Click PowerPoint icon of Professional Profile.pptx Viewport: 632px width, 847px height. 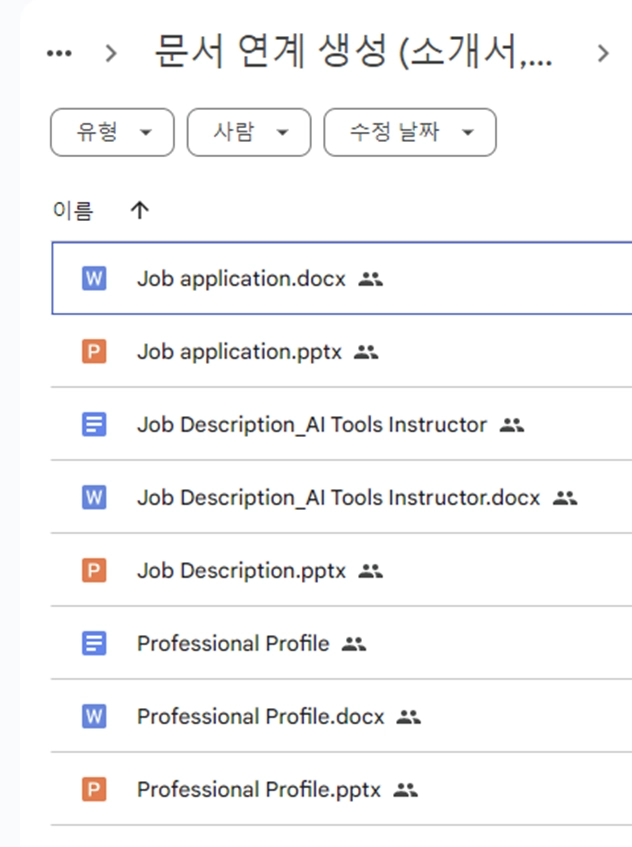tap(93, 790)
